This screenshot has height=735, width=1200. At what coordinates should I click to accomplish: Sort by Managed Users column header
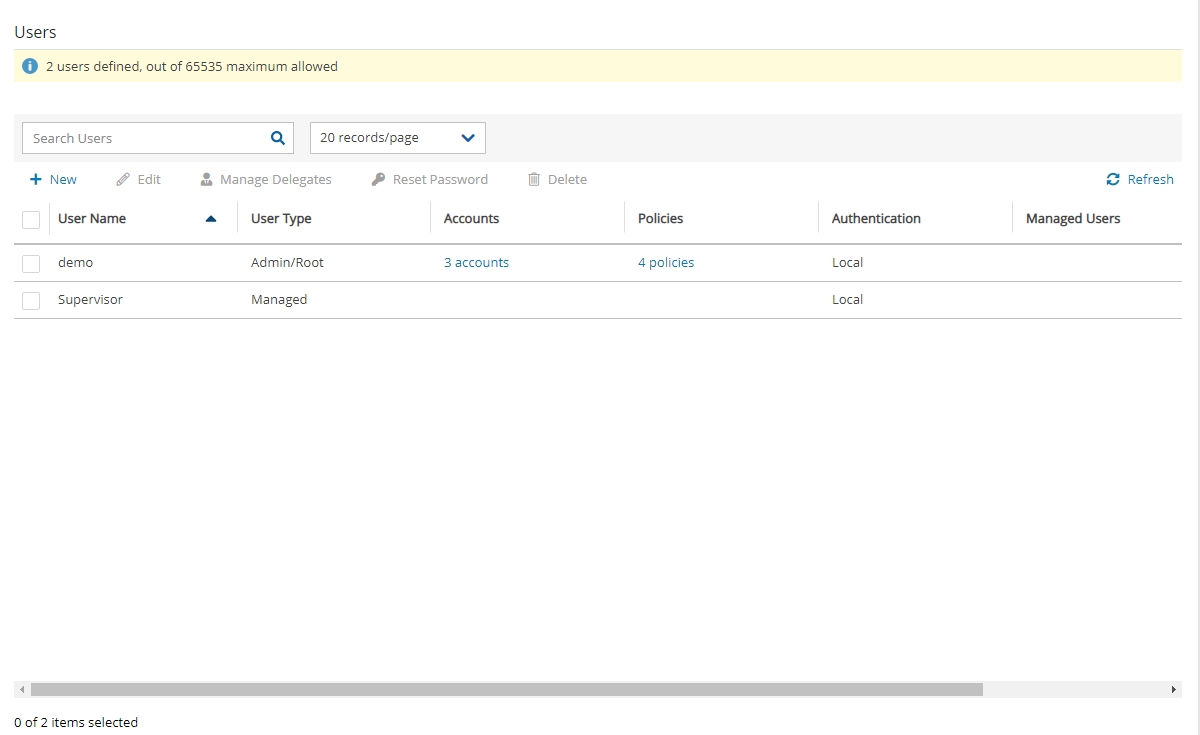[1073, 219]
